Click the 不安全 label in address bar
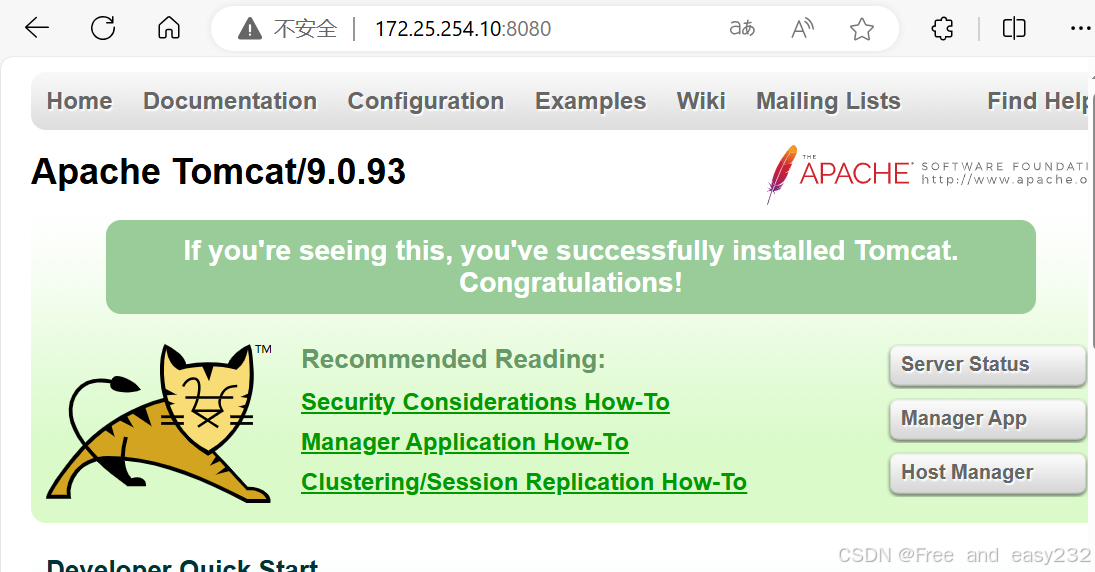 [305, 29]
